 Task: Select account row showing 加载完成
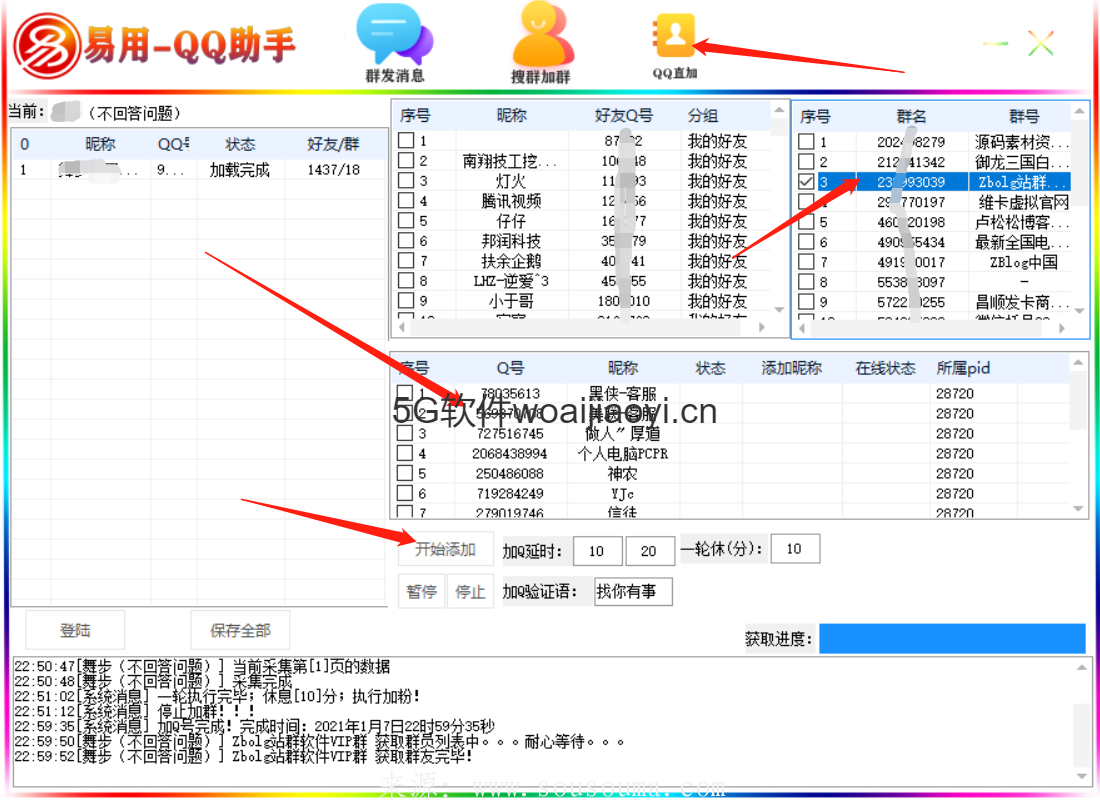[199, 170]
